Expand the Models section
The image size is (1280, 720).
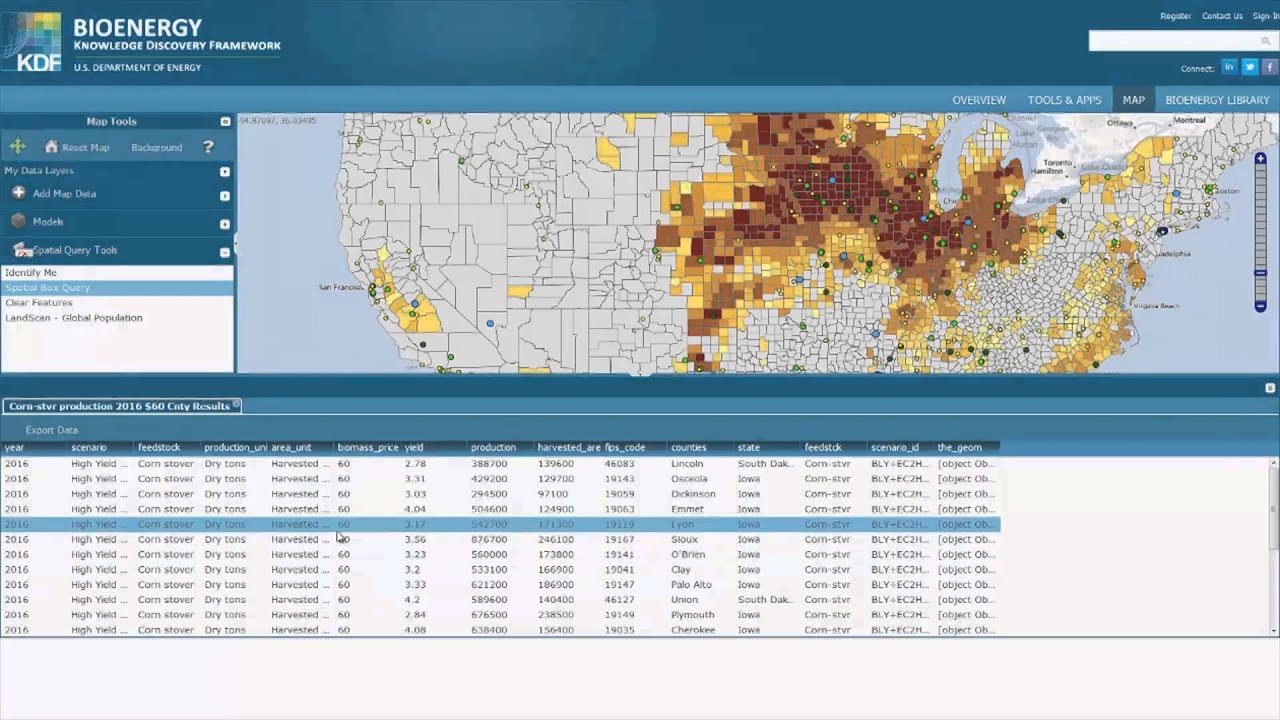tap(225, 223)
